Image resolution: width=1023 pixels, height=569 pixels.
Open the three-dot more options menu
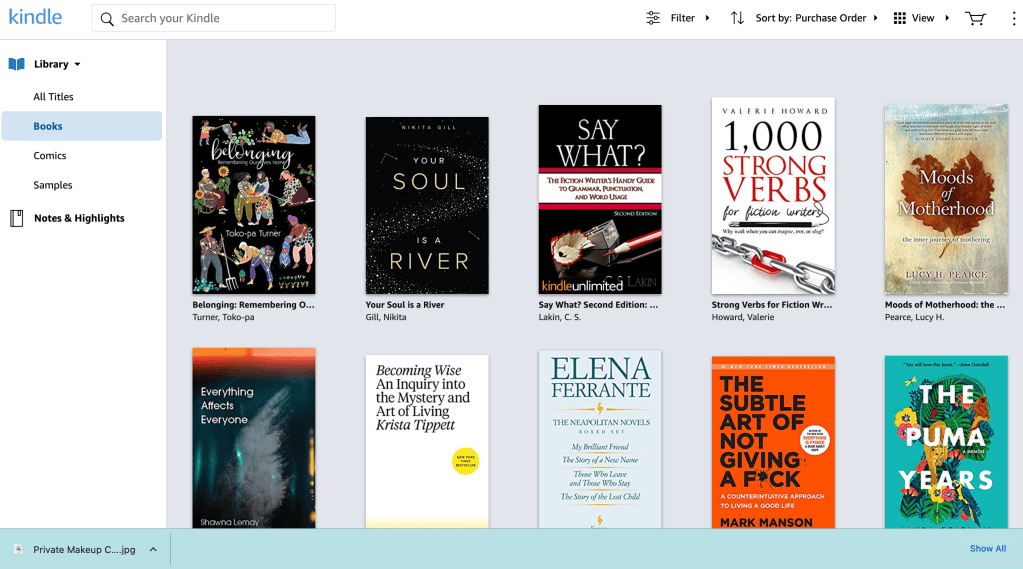(x=1013, y=18)
